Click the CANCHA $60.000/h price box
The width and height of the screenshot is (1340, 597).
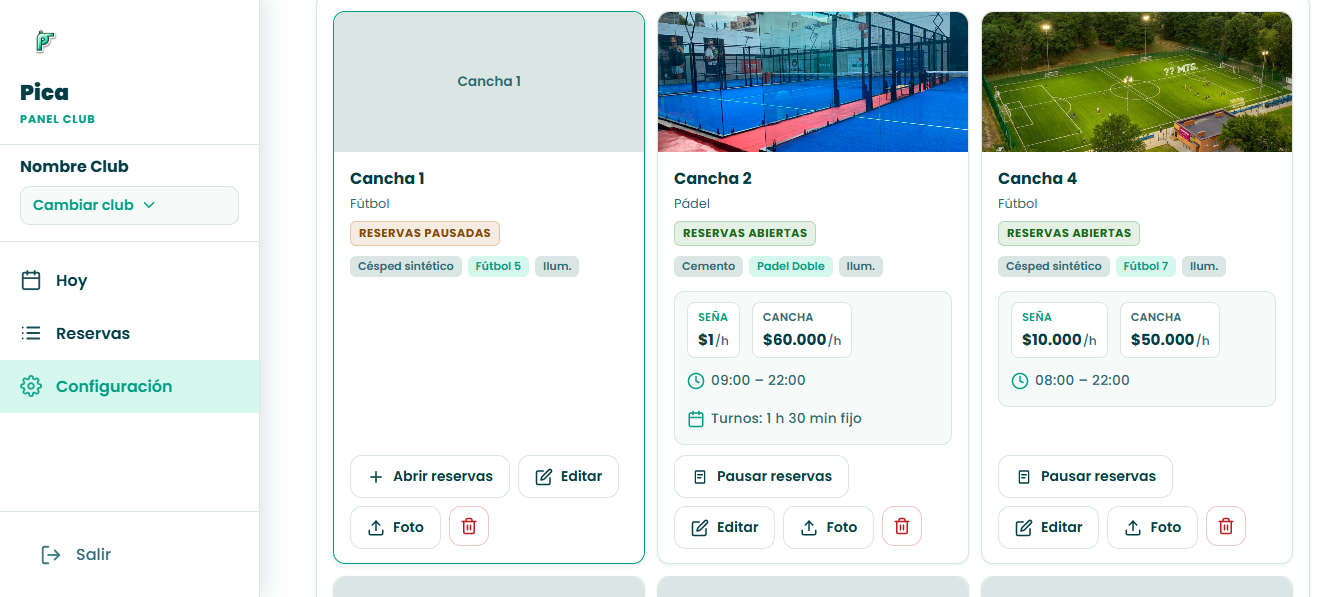tap(802, 330)
